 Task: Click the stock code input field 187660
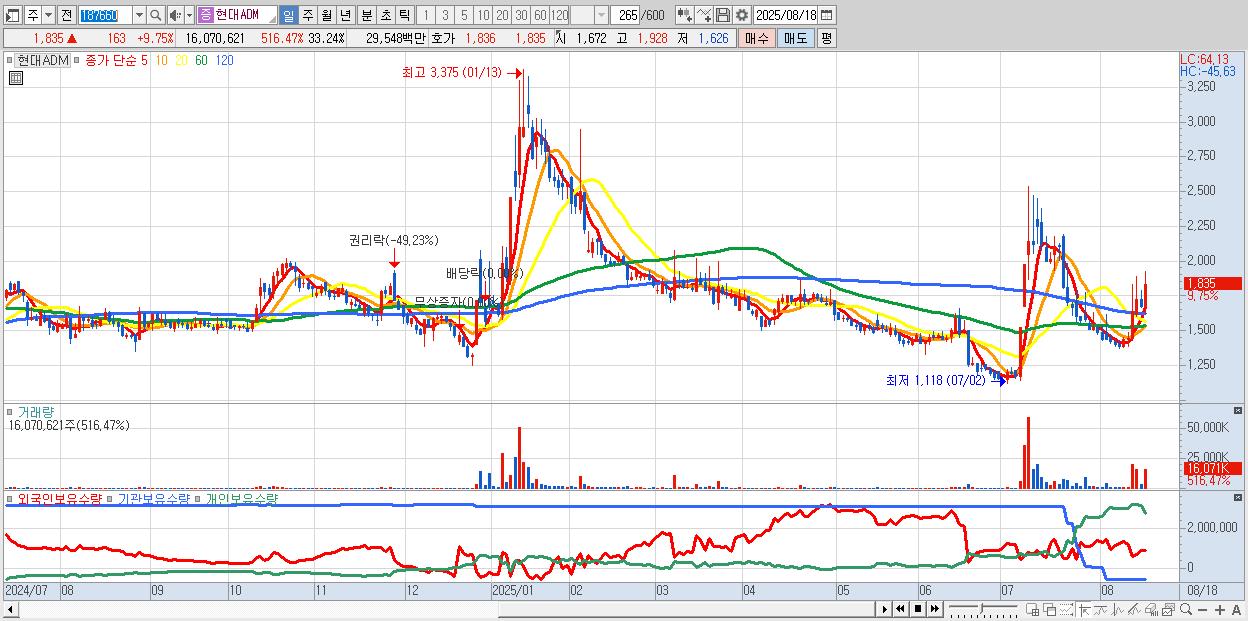tap(105, 15)
